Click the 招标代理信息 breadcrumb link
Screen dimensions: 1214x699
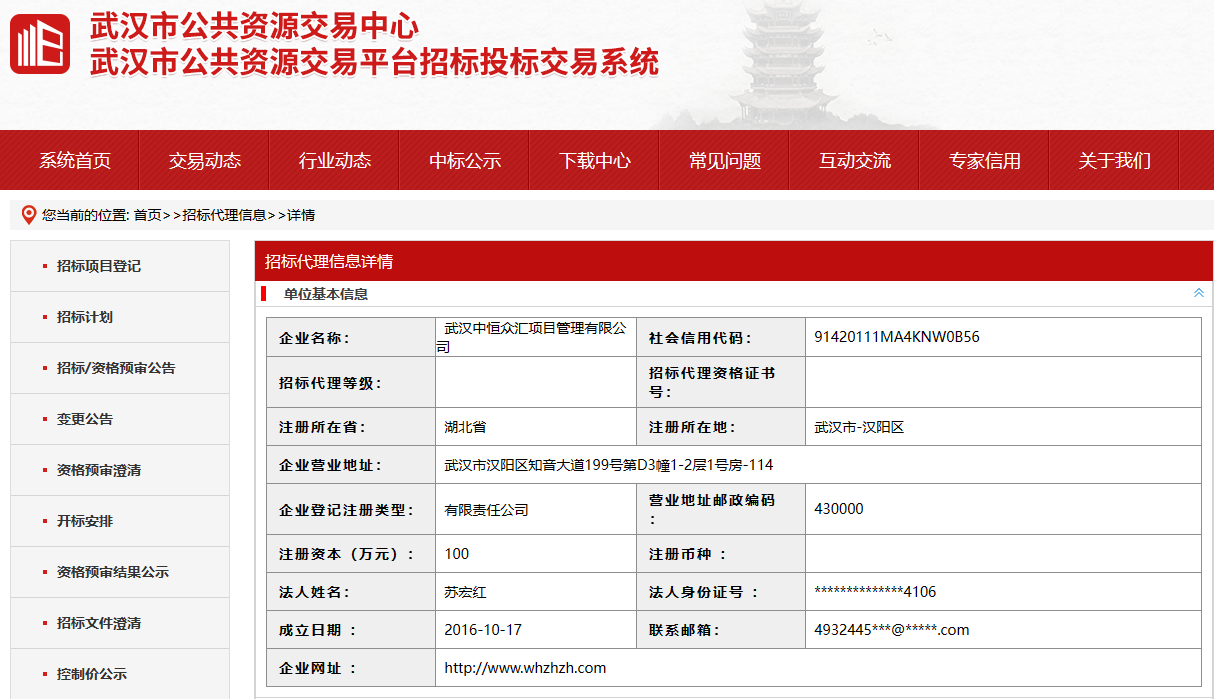click(224, 215)
